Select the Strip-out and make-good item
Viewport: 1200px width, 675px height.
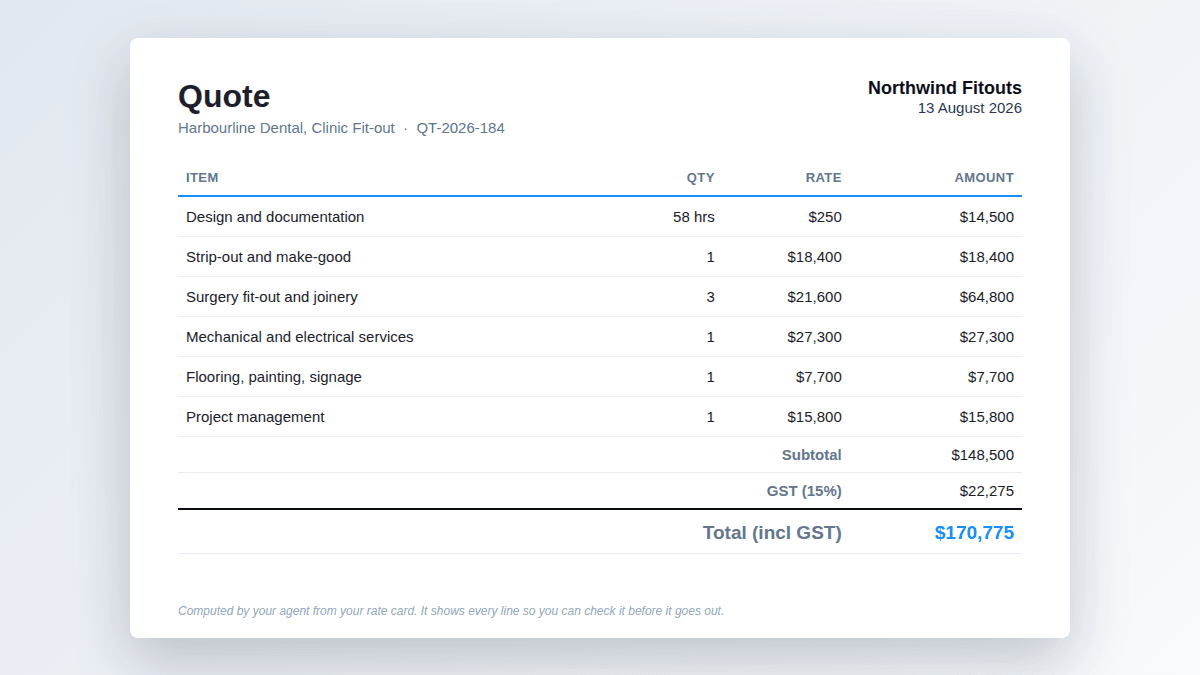coord(269,257)
